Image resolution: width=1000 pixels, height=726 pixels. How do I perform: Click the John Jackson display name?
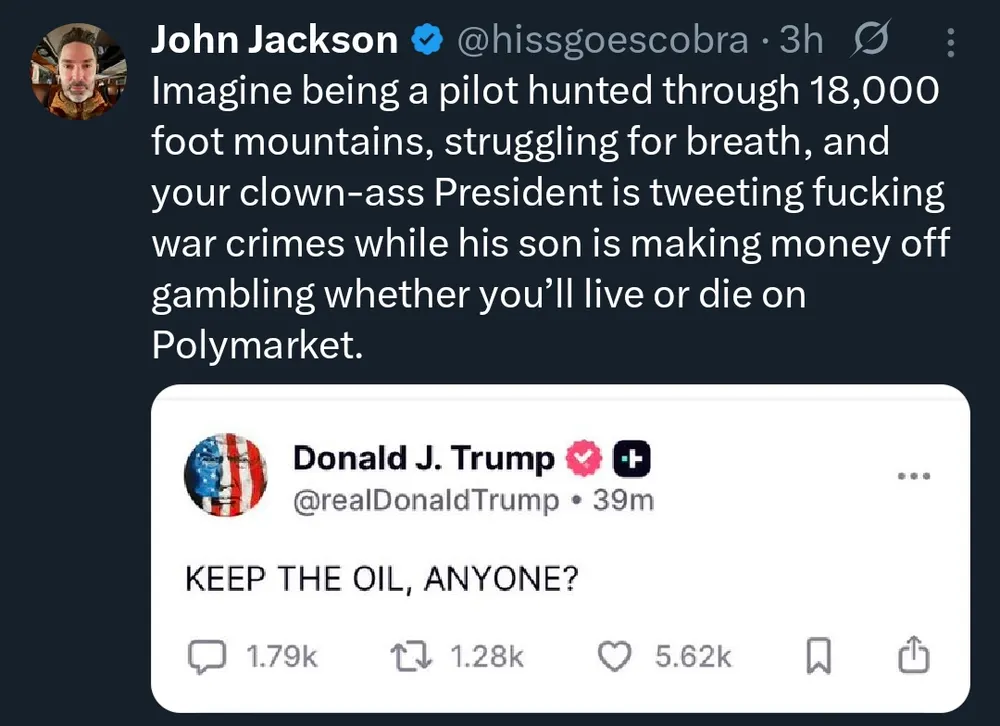[274, 40]
